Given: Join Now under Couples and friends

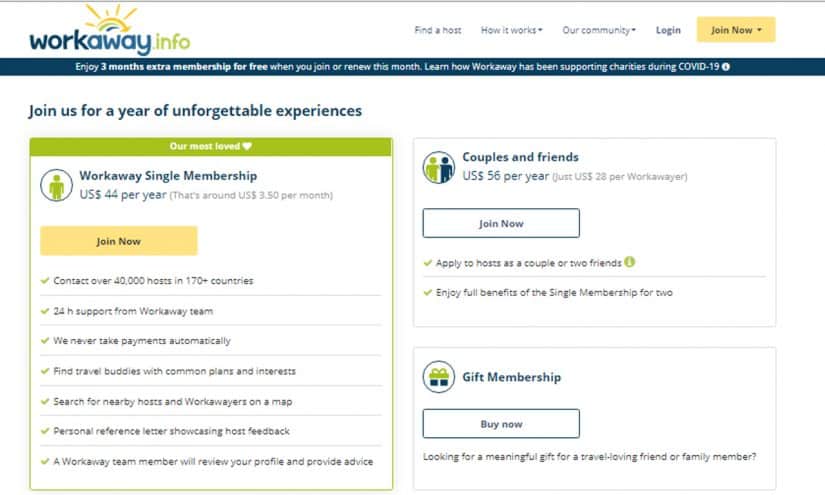Looking at the screenshot, I should [501, 223].
